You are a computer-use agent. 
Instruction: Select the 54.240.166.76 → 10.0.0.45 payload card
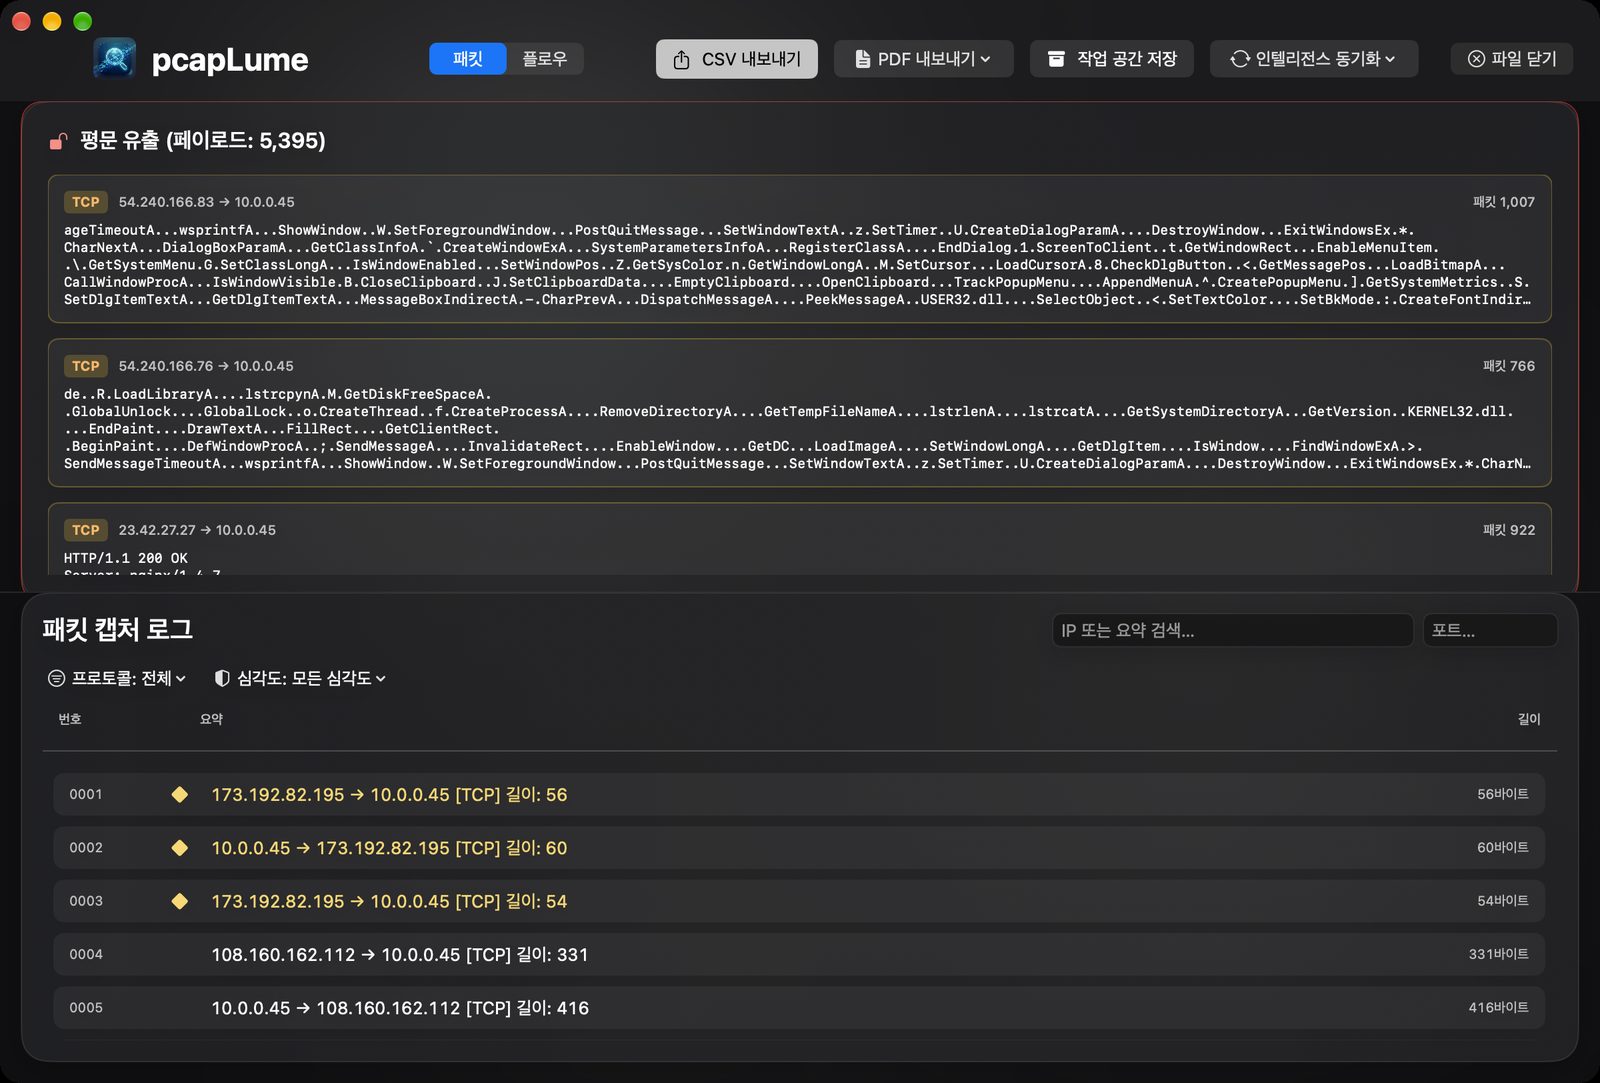point(800,413)
